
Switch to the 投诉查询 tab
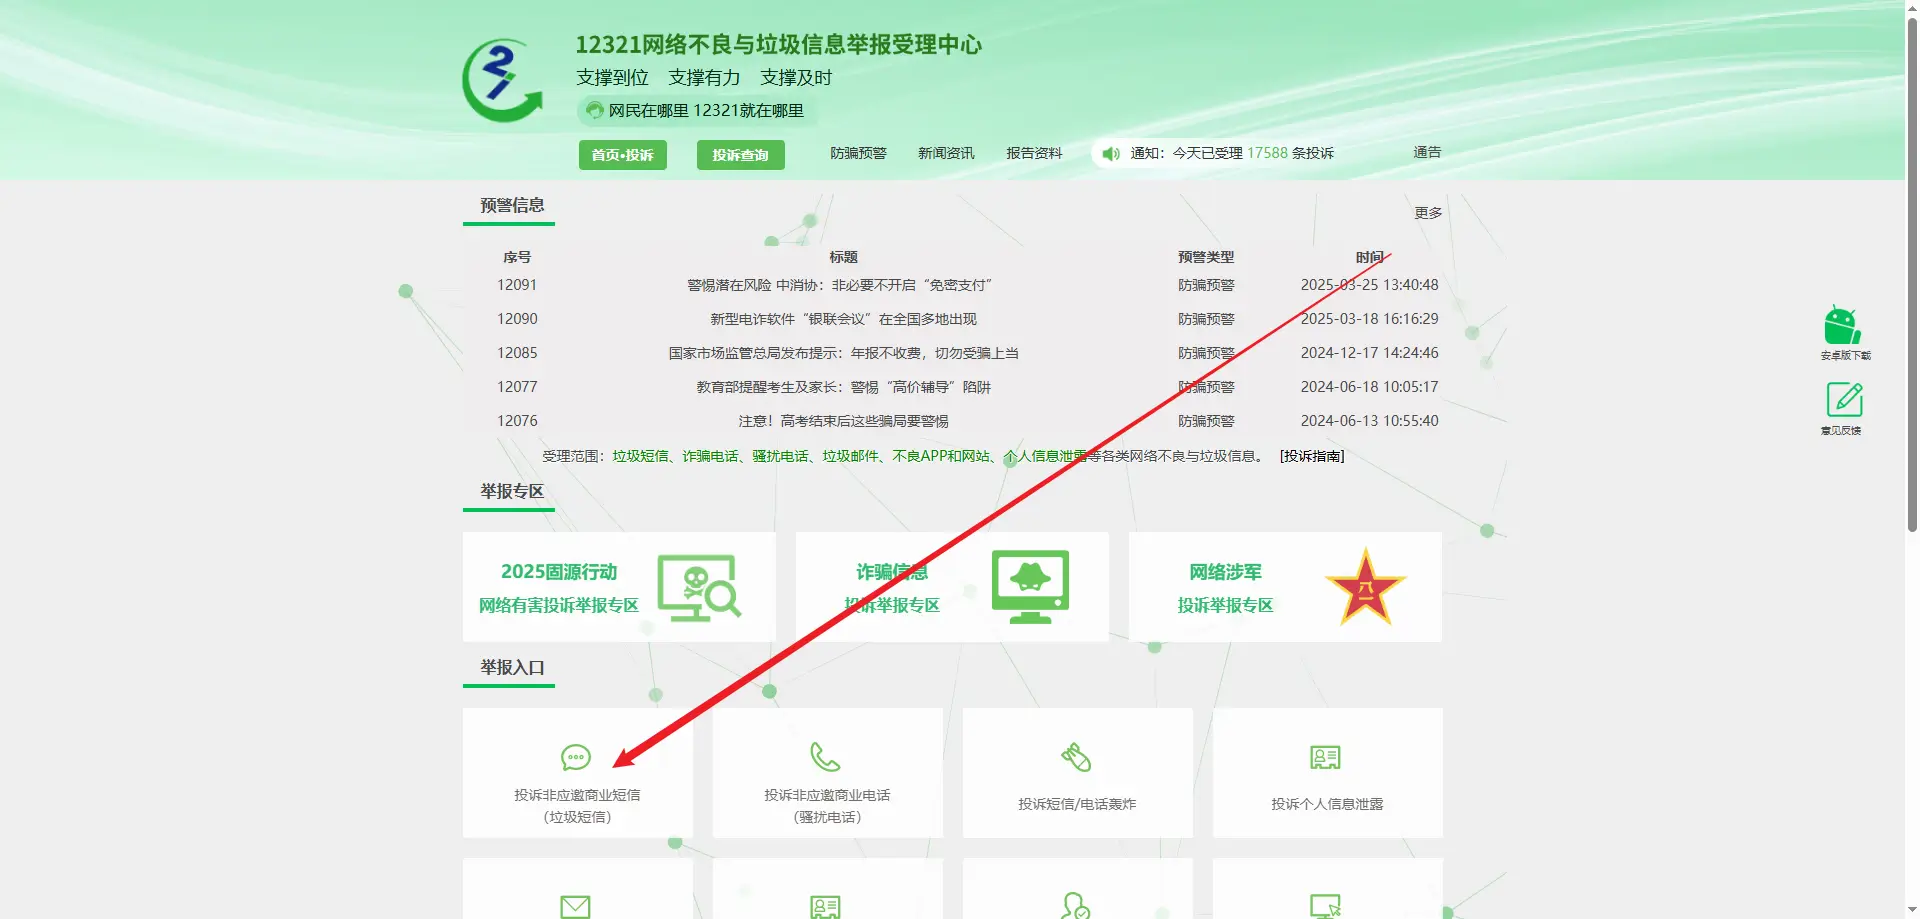pos(740,155)
